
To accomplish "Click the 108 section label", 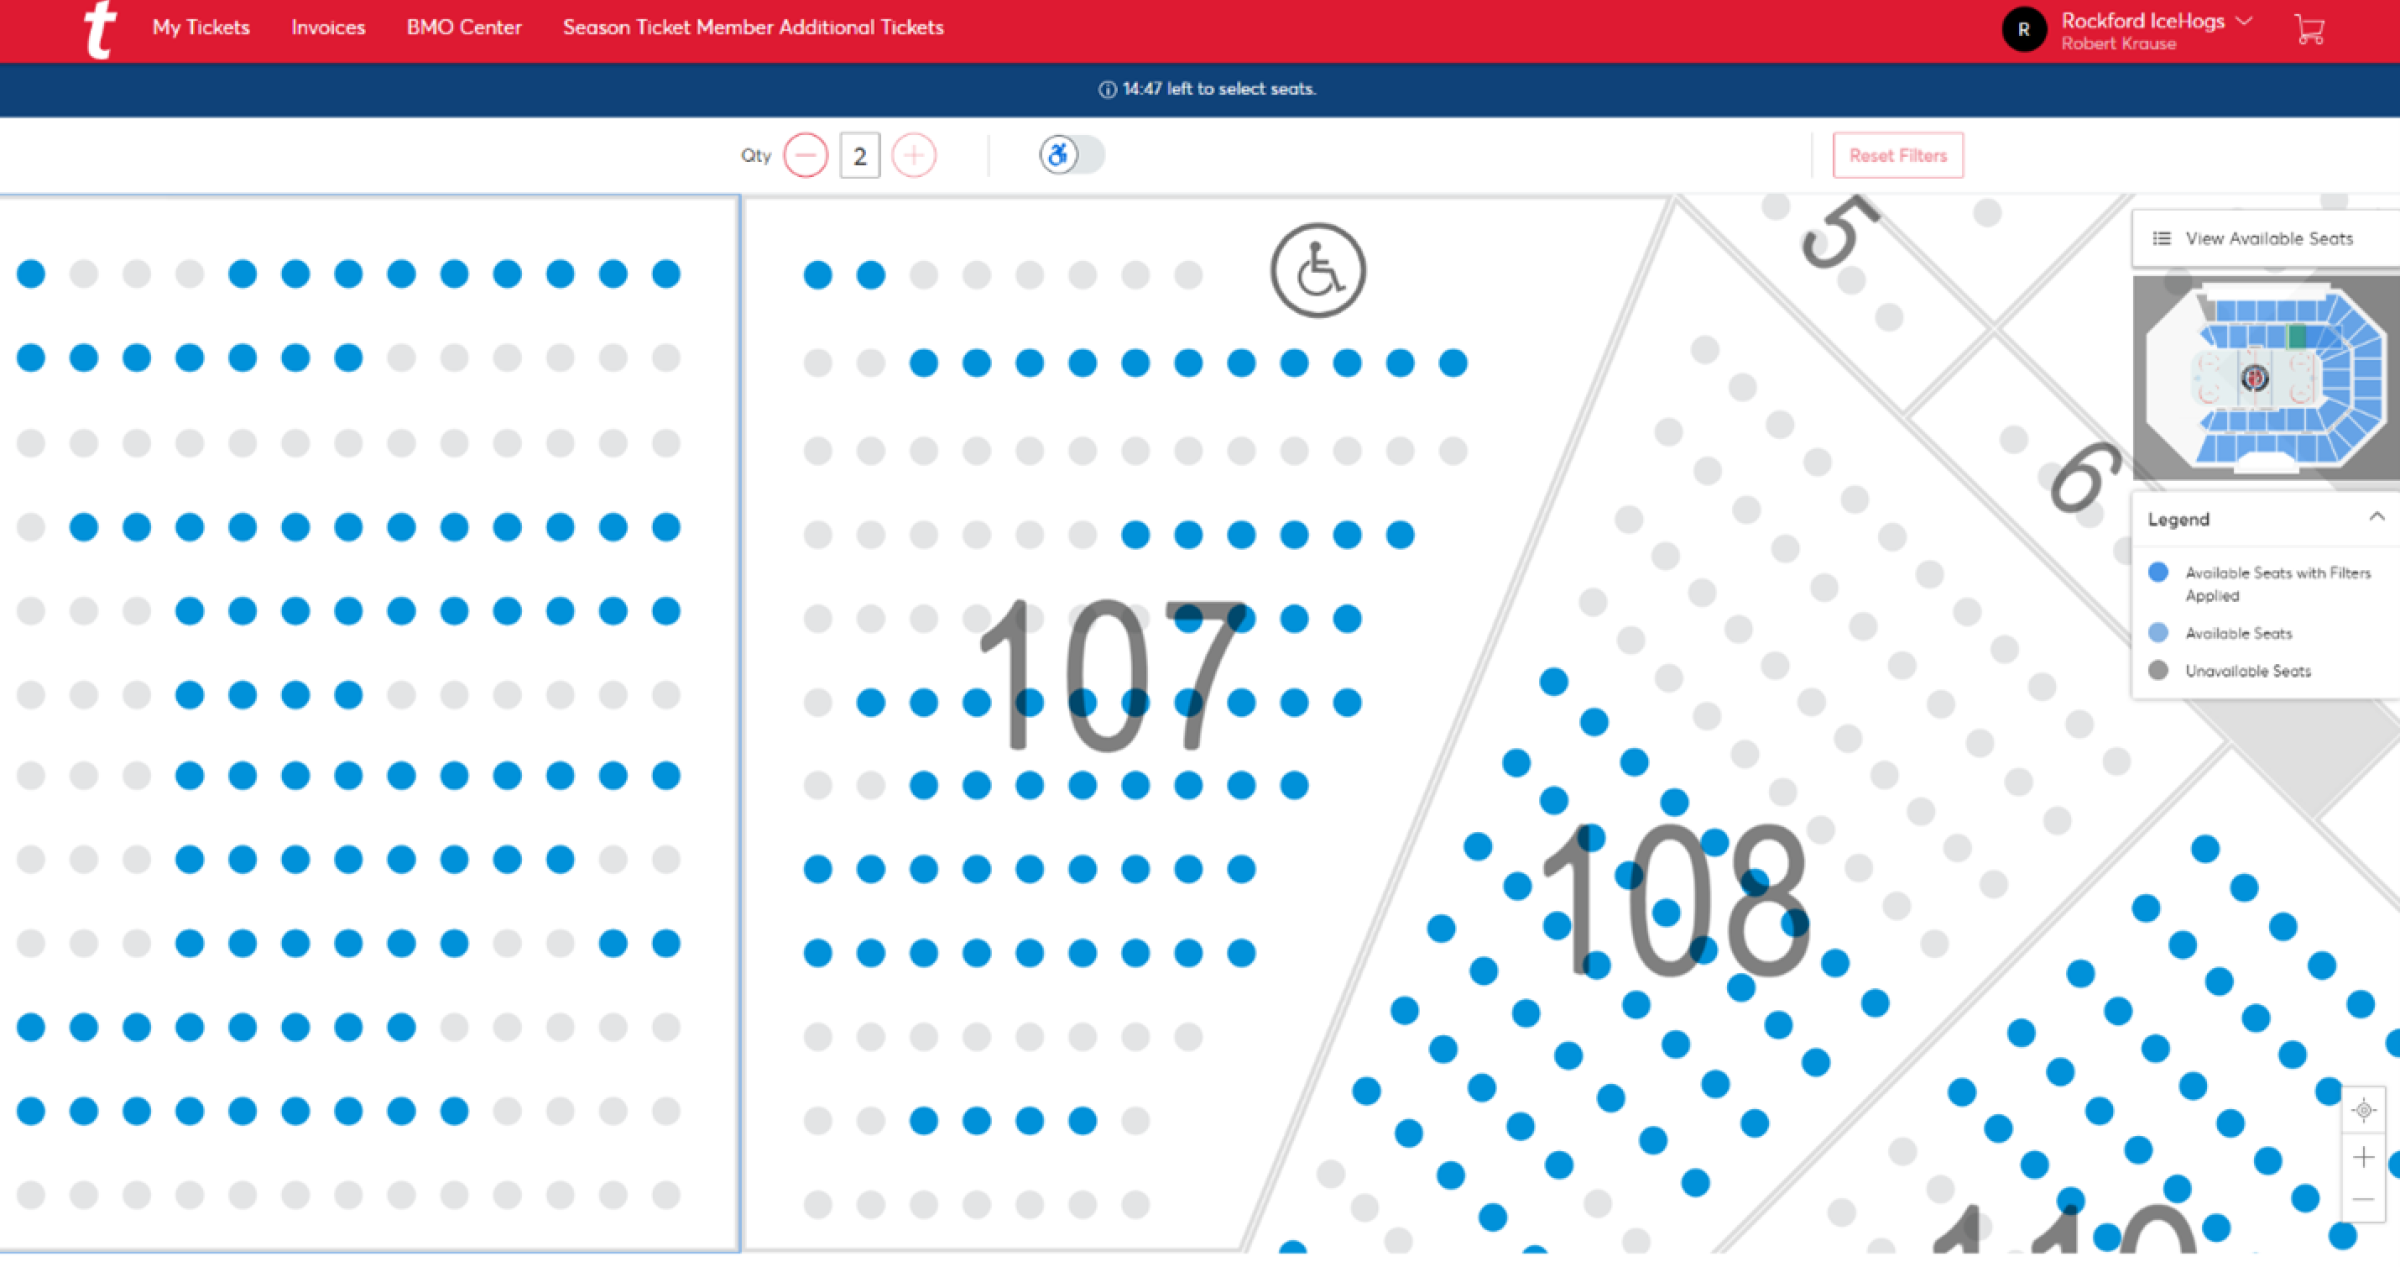I will point(1677,900).
